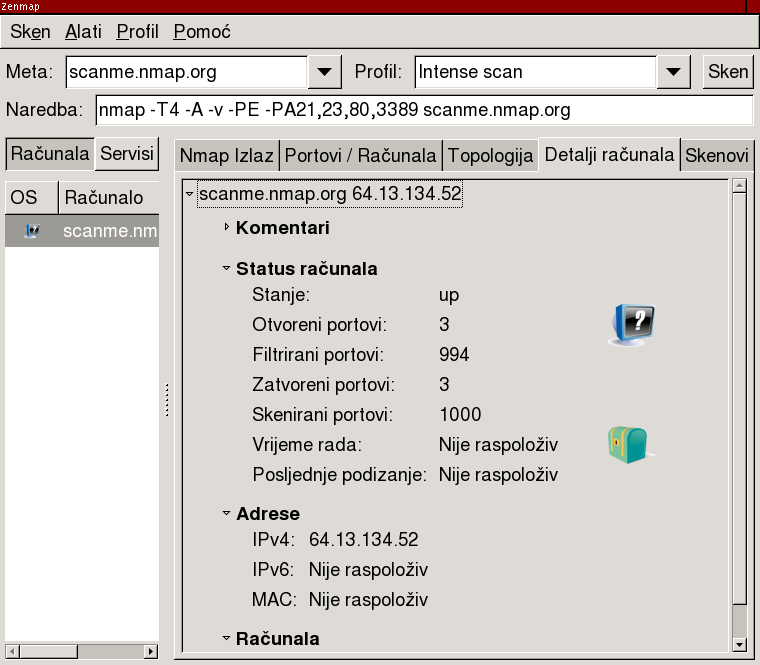Image resolution: width=760 pixels, height=665 pixels.
Task: Switch to the Topologija tab
Action: tap(490, 156)
